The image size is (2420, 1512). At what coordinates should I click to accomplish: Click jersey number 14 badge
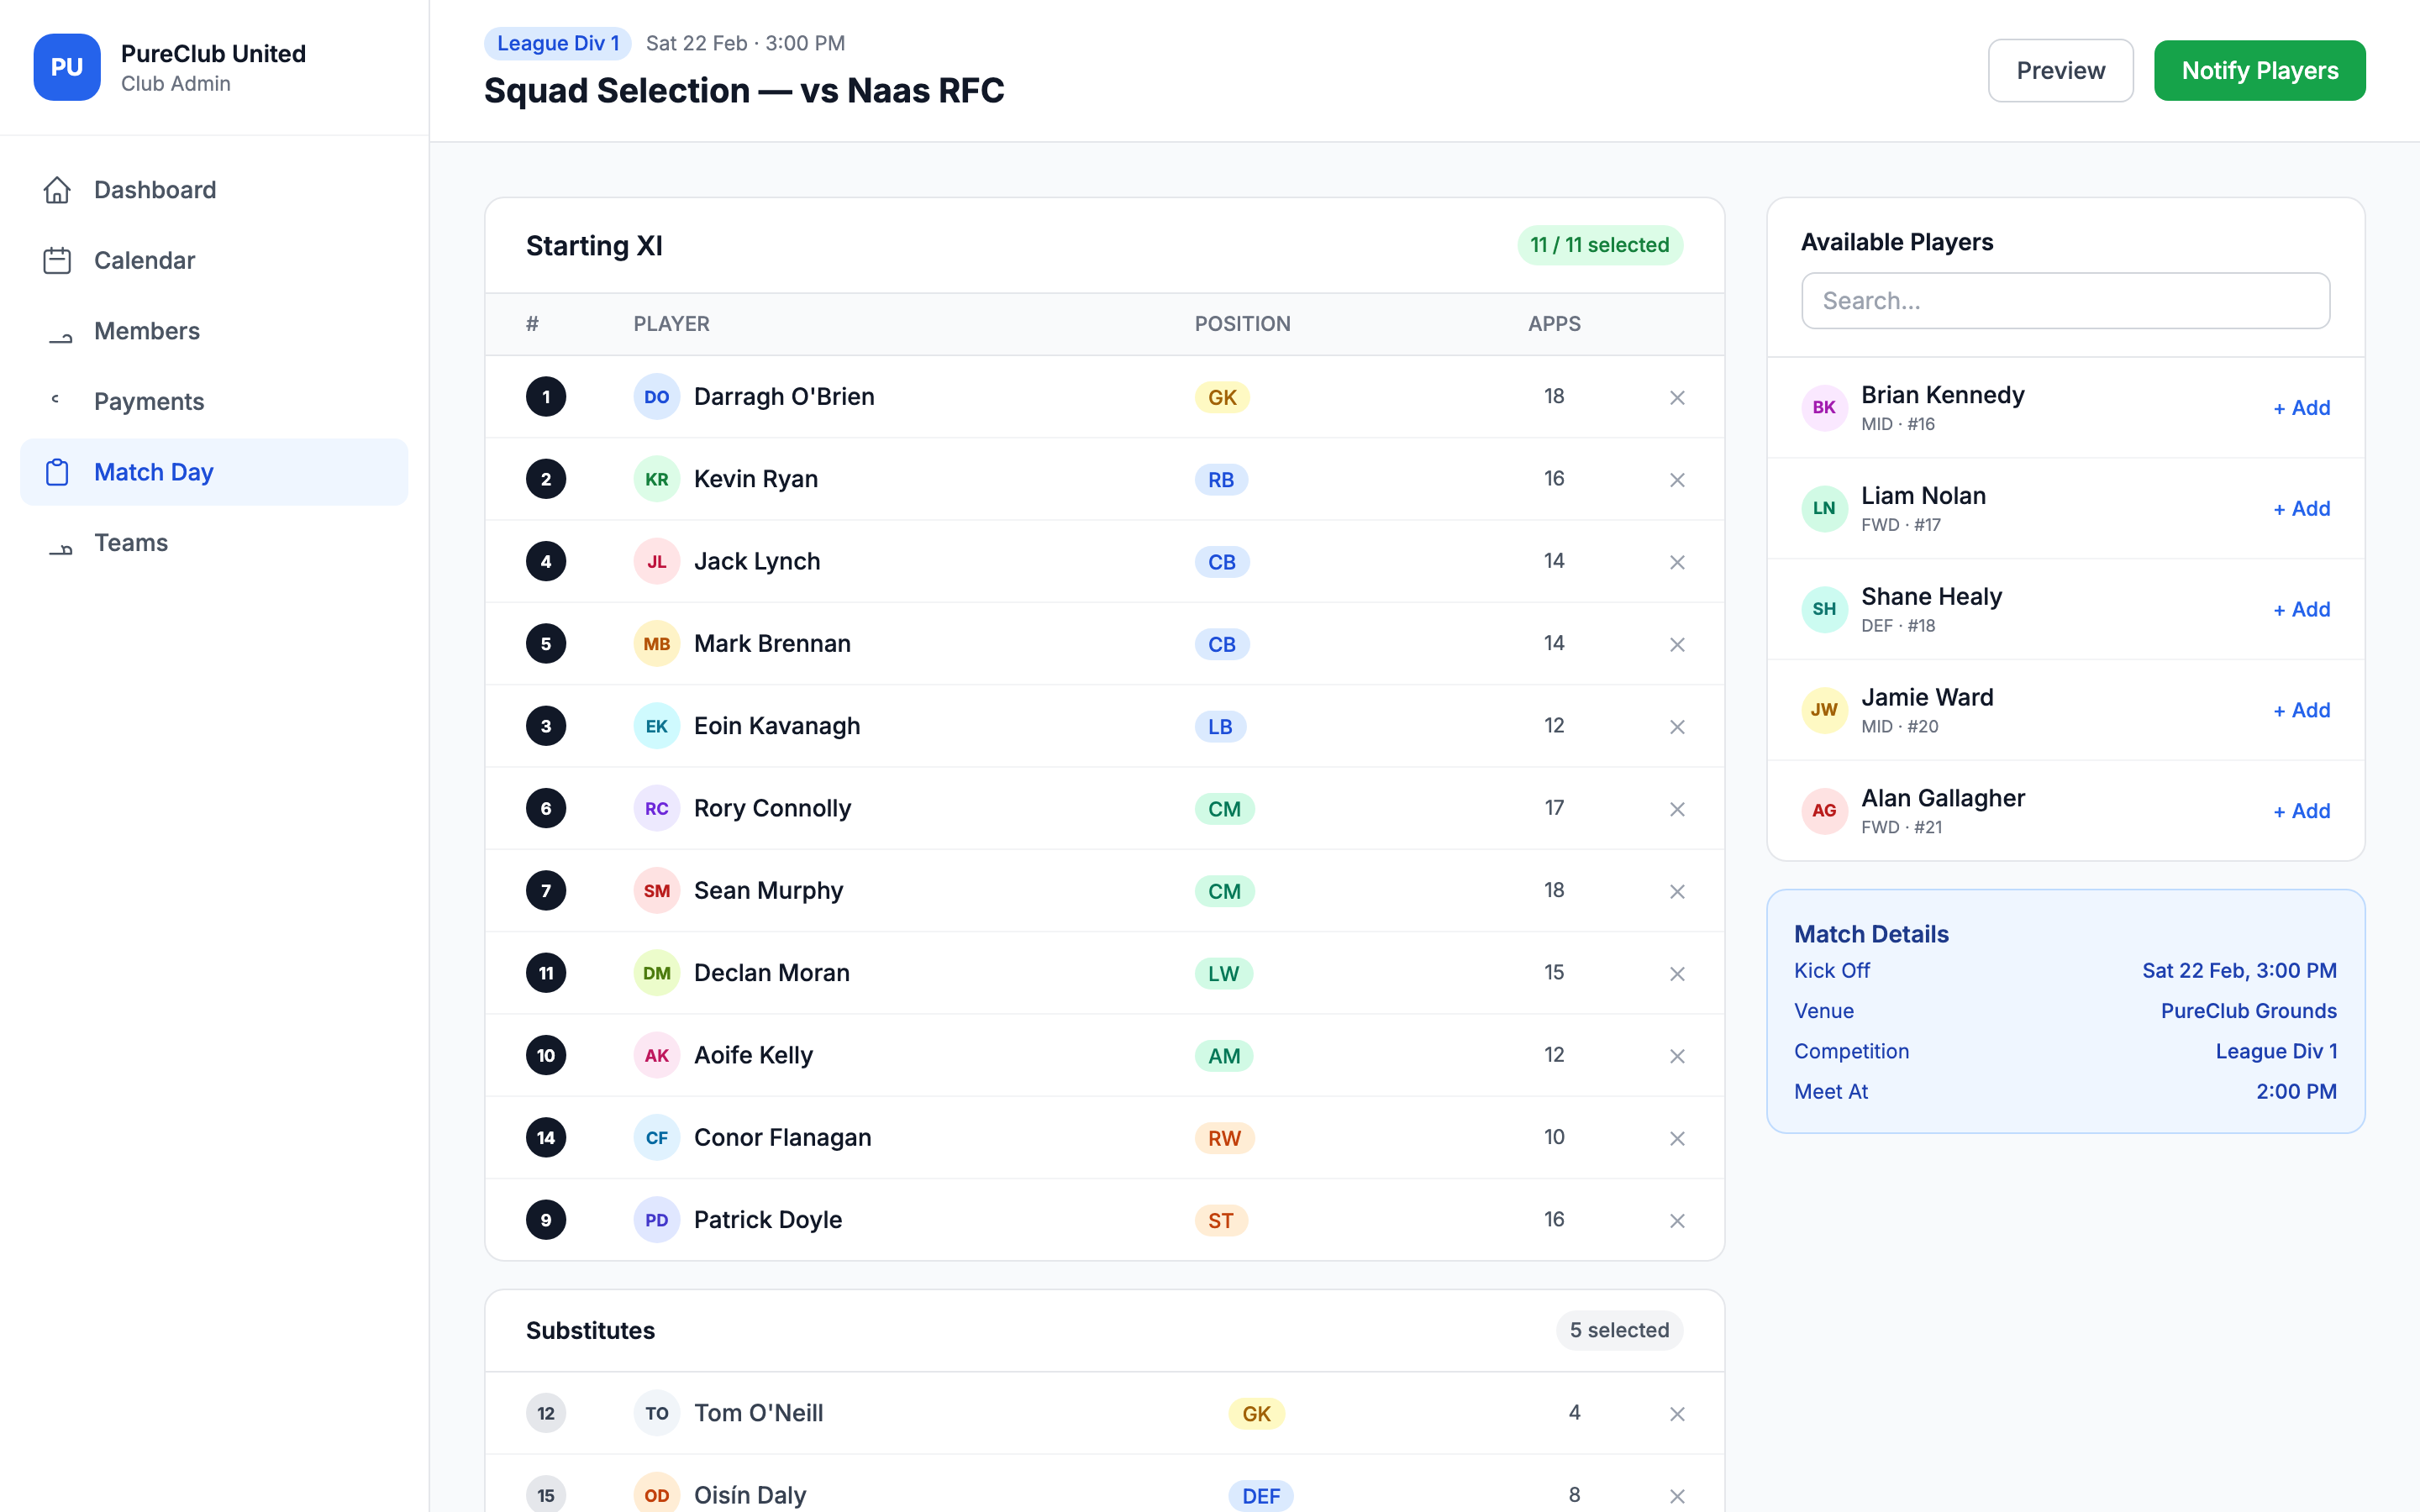546,1138
